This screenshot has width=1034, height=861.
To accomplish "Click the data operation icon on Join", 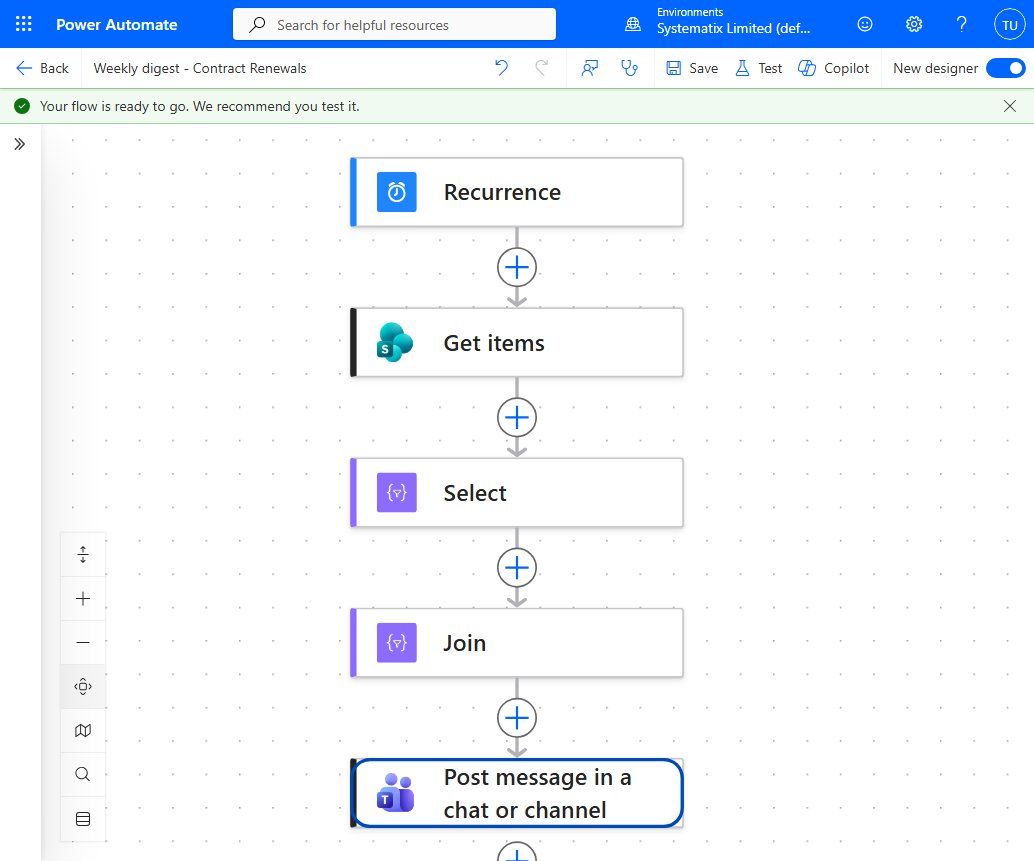I will tap(396, 643).
